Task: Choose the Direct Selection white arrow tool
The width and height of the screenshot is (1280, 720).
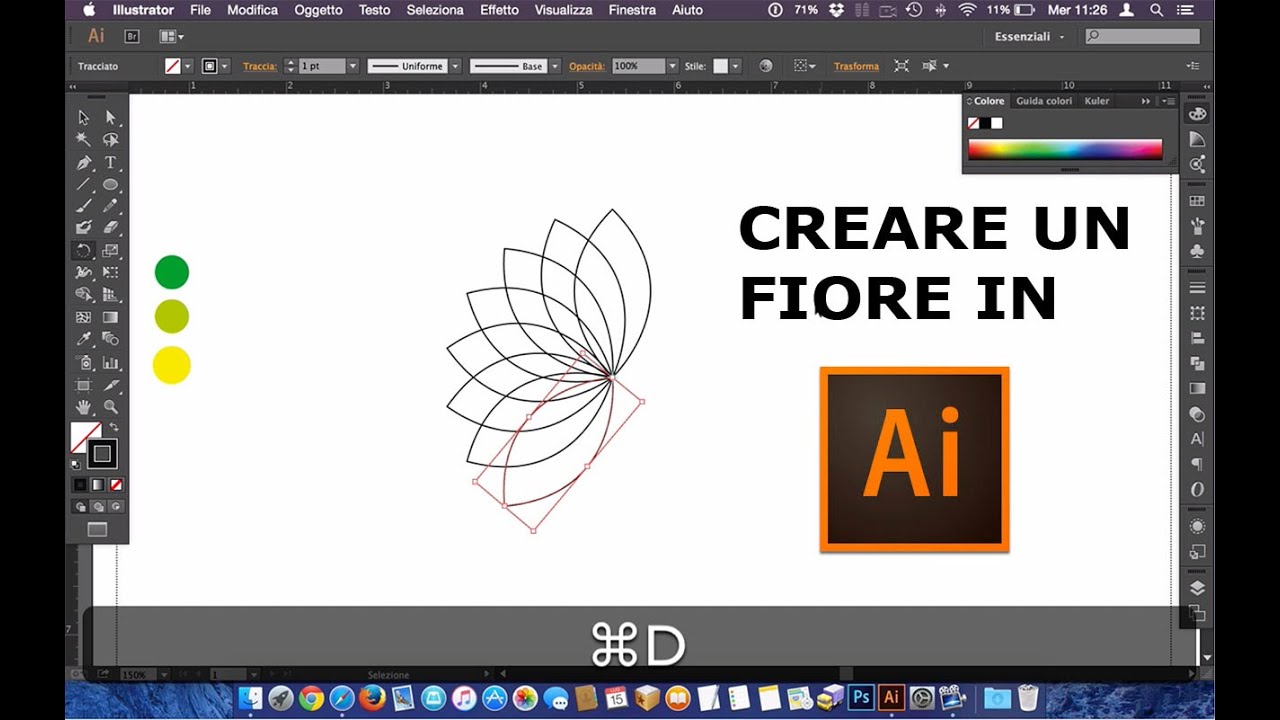Action: [x=110, y=117]
